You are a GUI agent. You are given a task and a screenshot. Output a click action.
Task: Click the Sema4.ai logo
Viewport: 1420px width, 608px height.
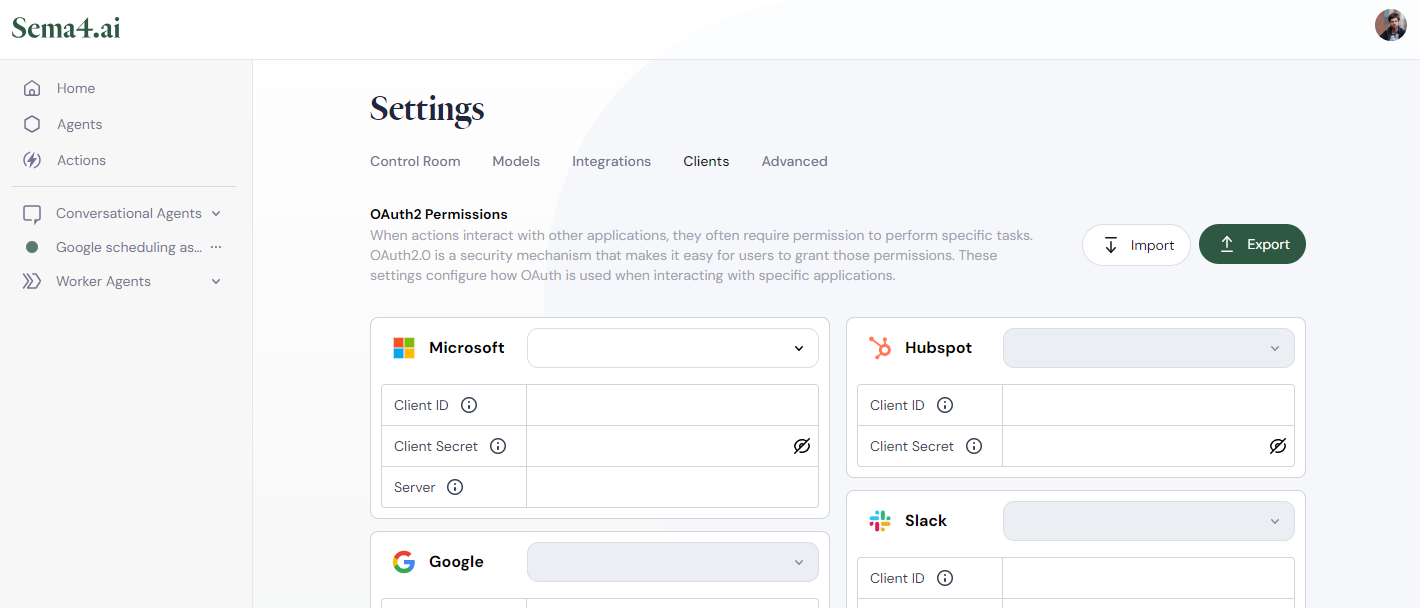pyautogui.click(x=66, y=28)
